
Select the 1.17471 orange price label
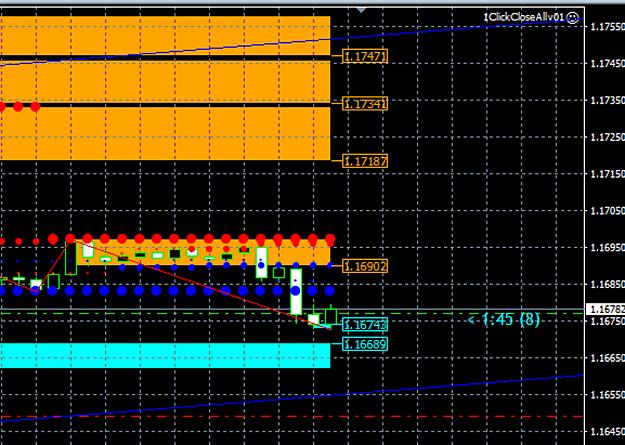[365, 57]
